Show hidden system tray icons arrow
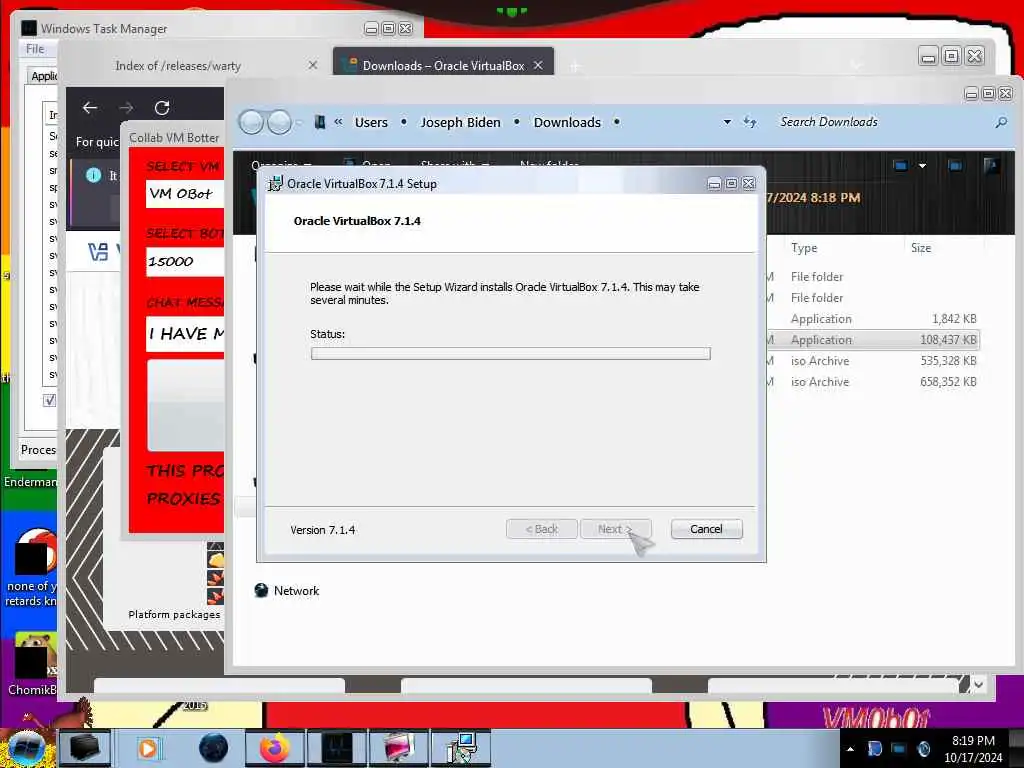Screen dimensions: 1024x768 click(x=850, y=748)
